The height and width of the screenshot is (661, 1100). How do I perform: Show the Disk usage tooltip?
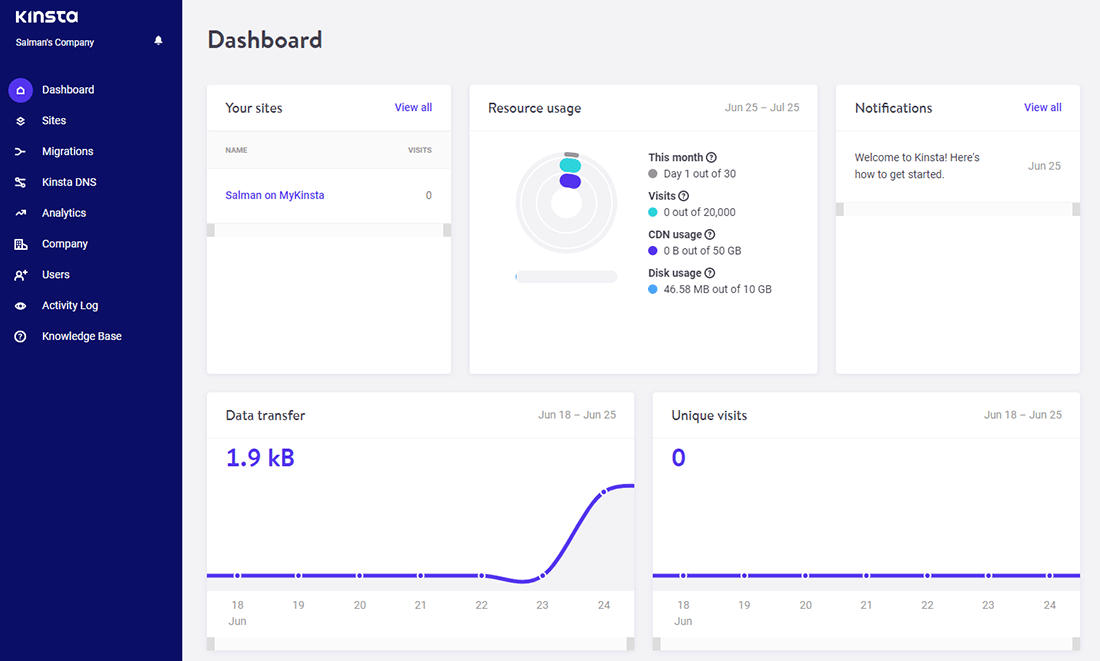tap(710, 272)
